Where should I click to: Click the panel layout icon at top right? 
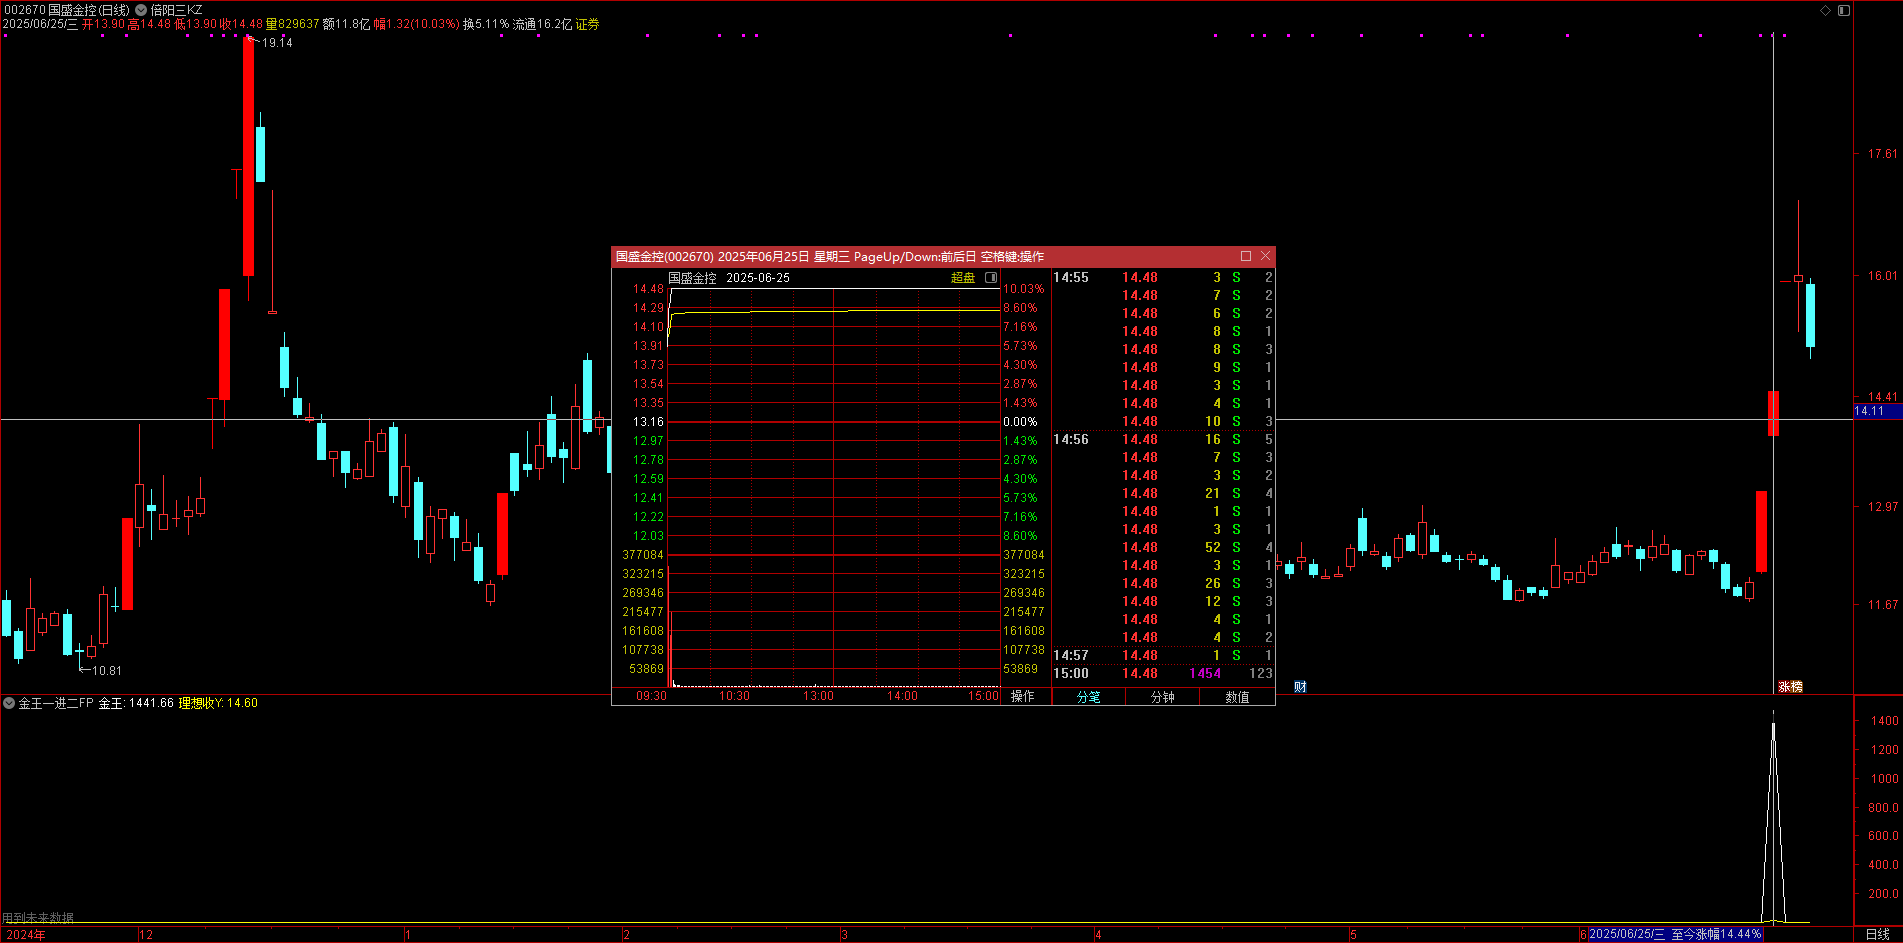click(x=1844, y=10)
